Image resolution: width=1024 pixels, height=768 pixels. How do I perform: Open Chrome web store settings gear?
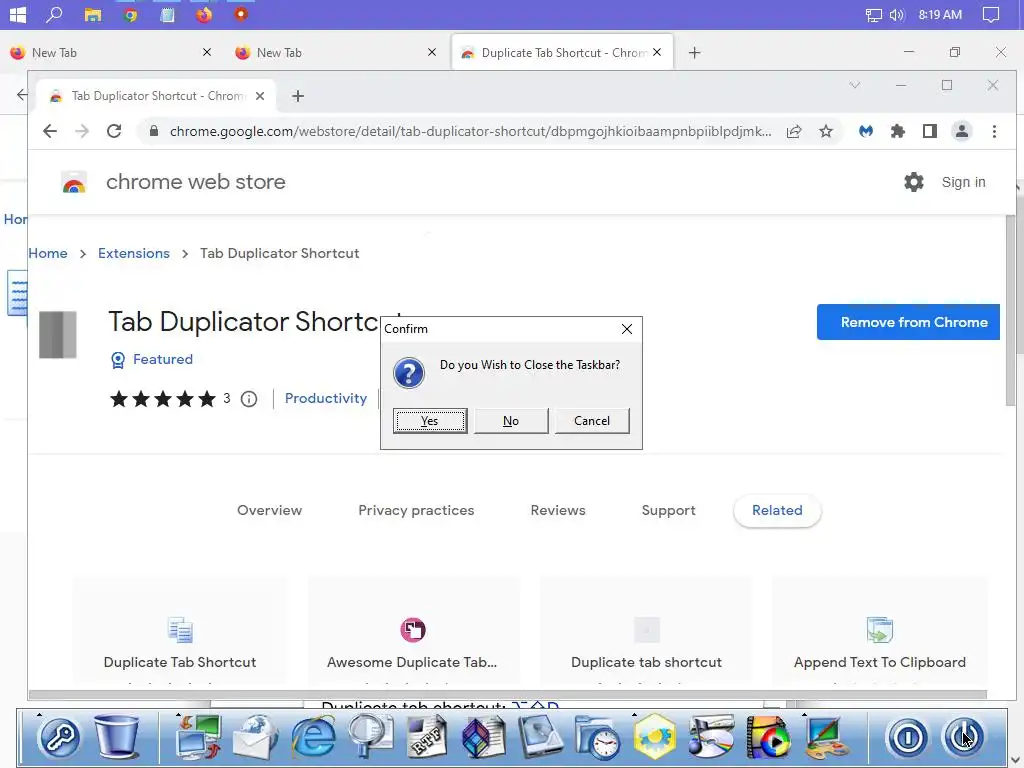914,182
